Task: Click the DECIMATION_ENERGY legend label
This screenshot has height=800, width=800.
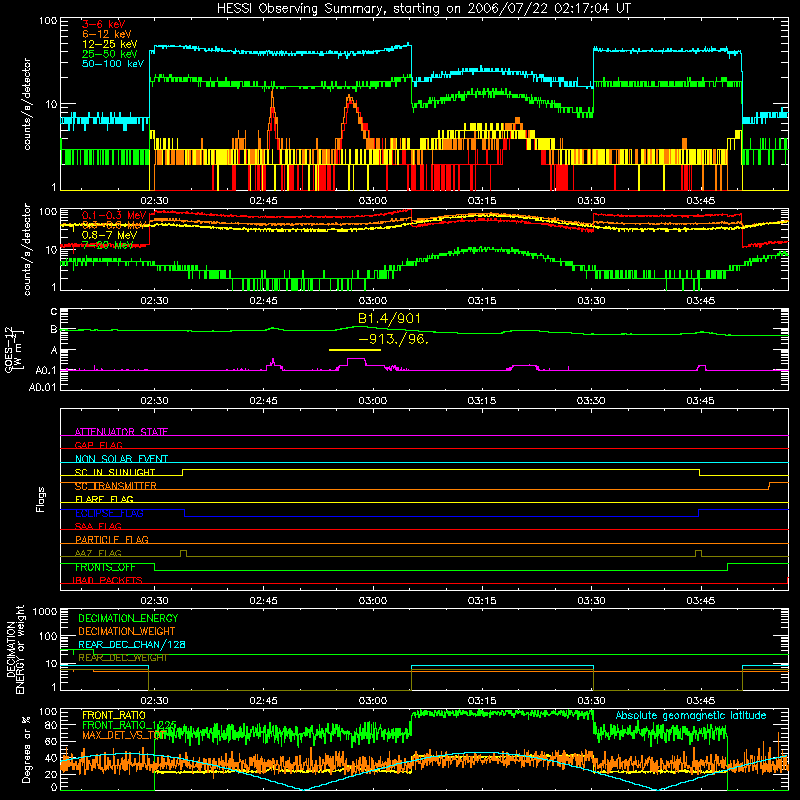Action: tap(128, 618)
